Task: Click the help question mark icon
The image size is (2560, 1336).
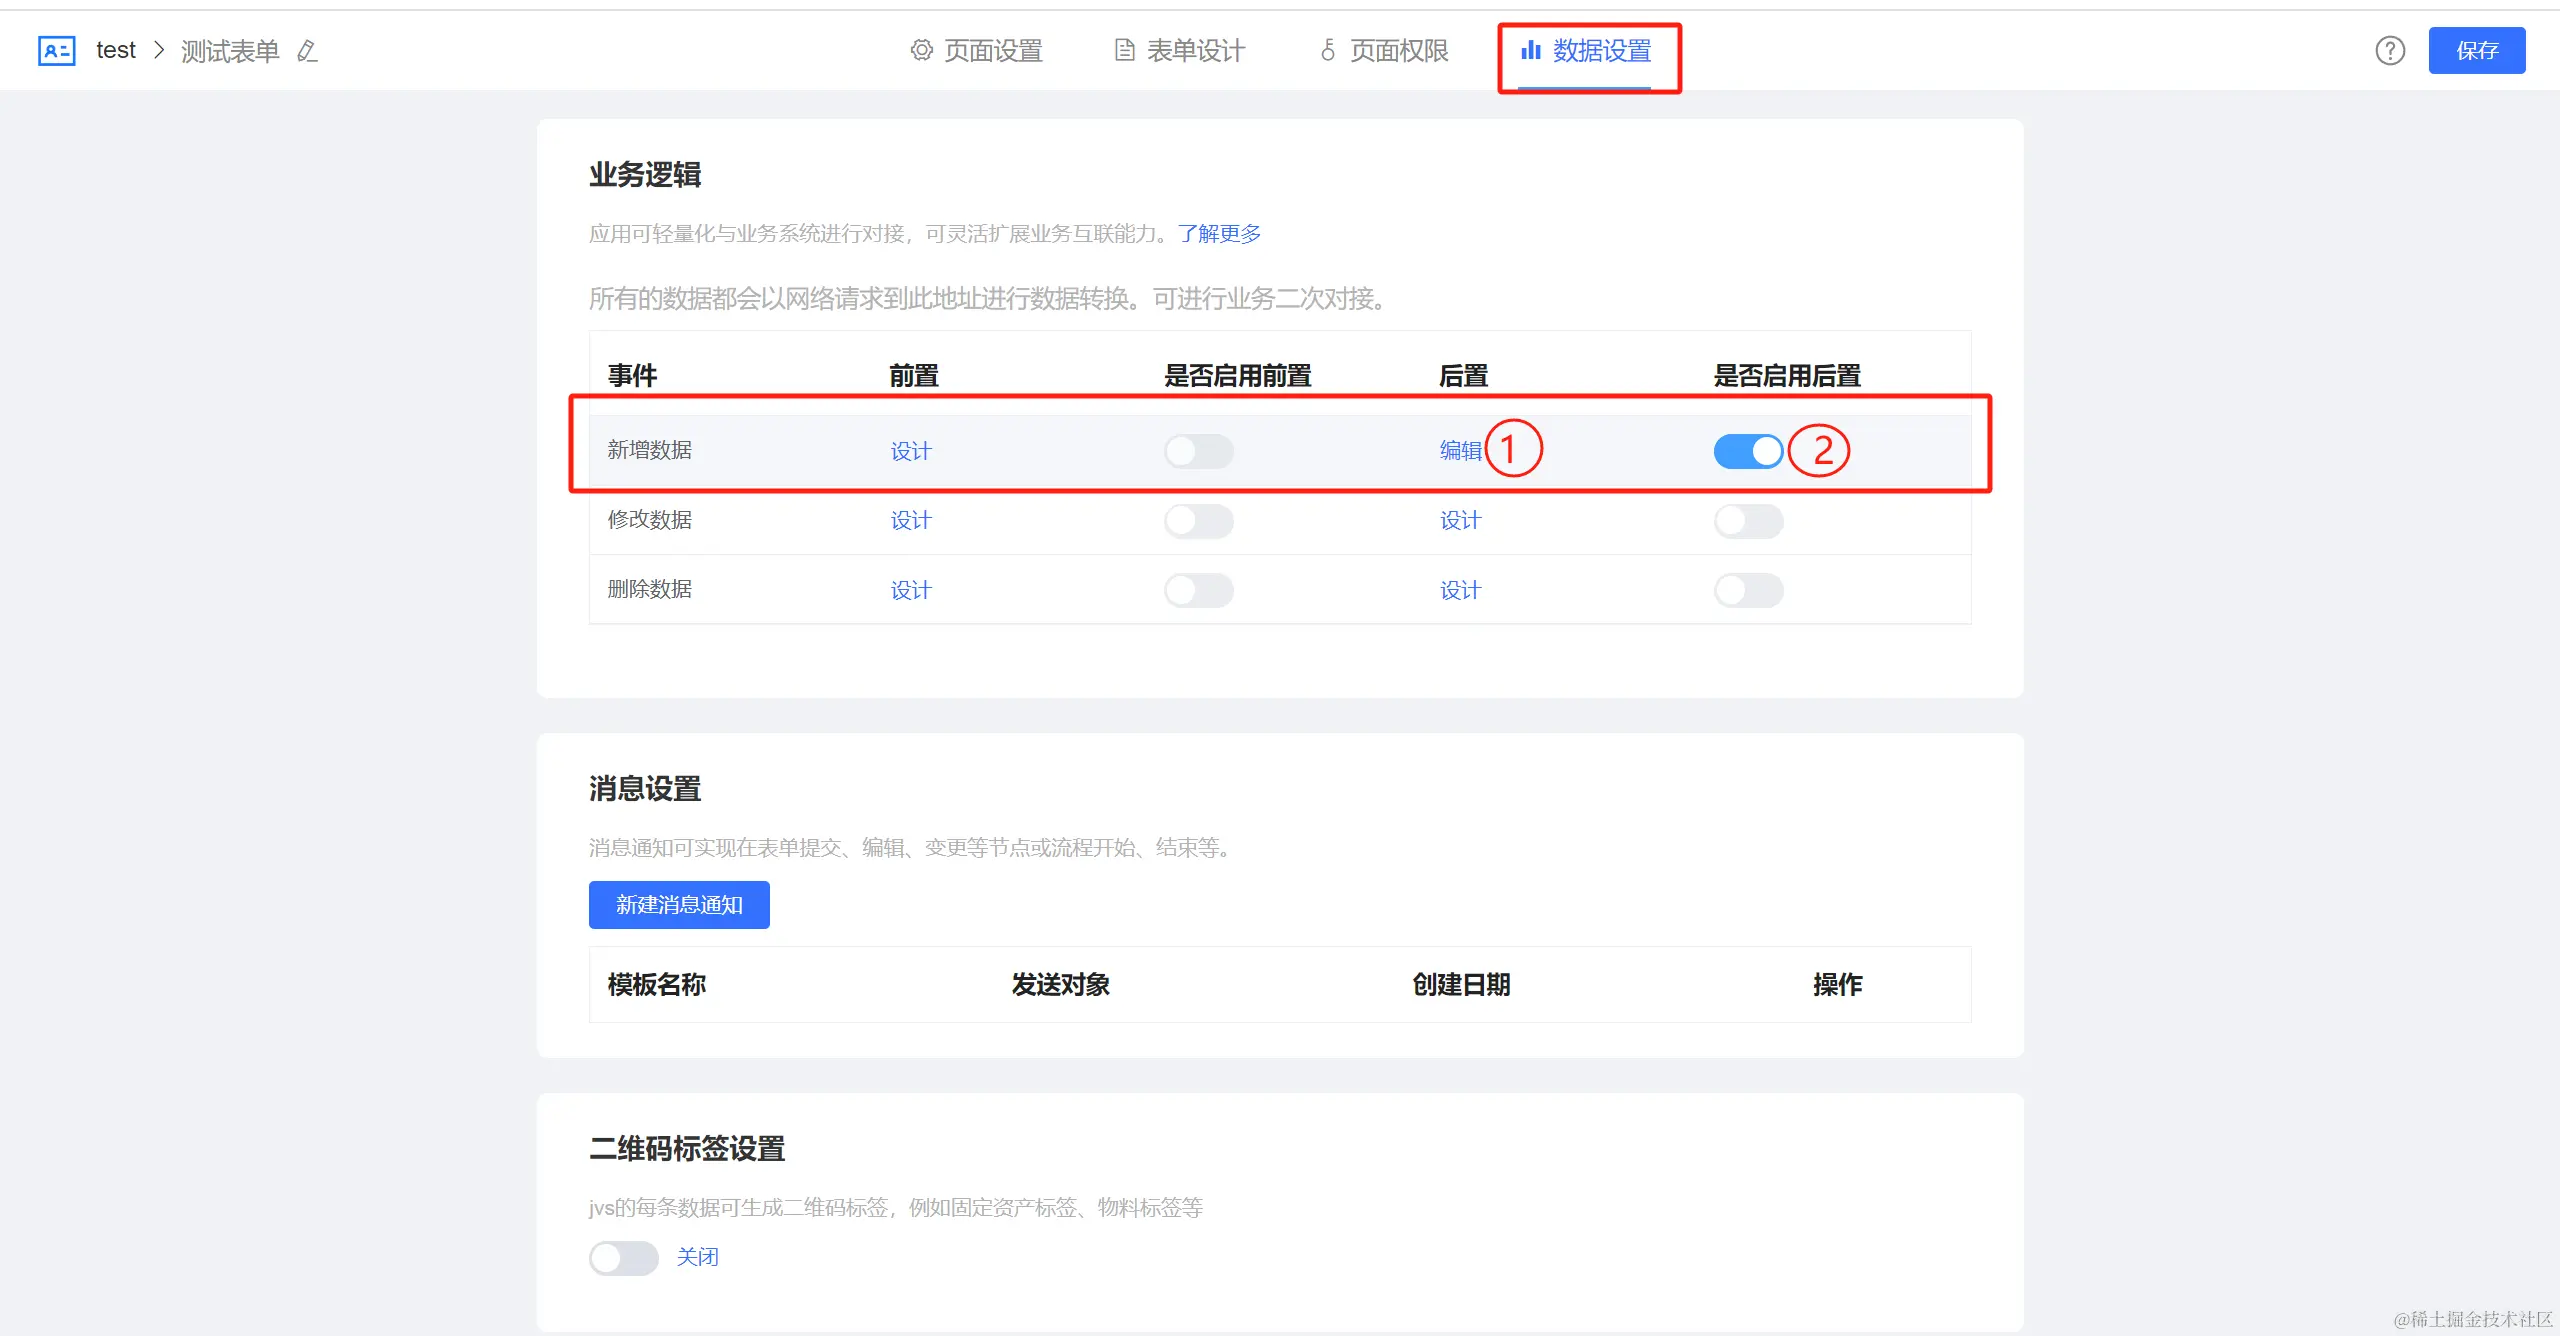Action: click(2389, 50)
